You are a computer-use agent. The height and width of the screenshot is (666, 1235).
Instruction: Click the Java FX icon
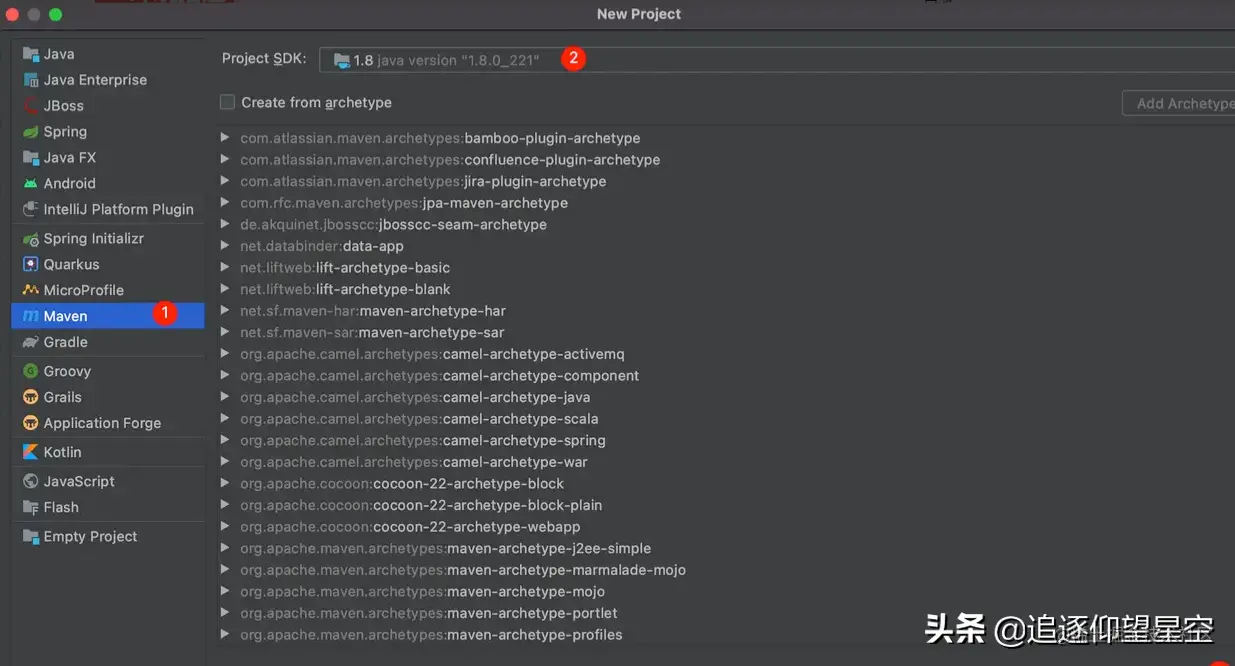pos(31,158)
